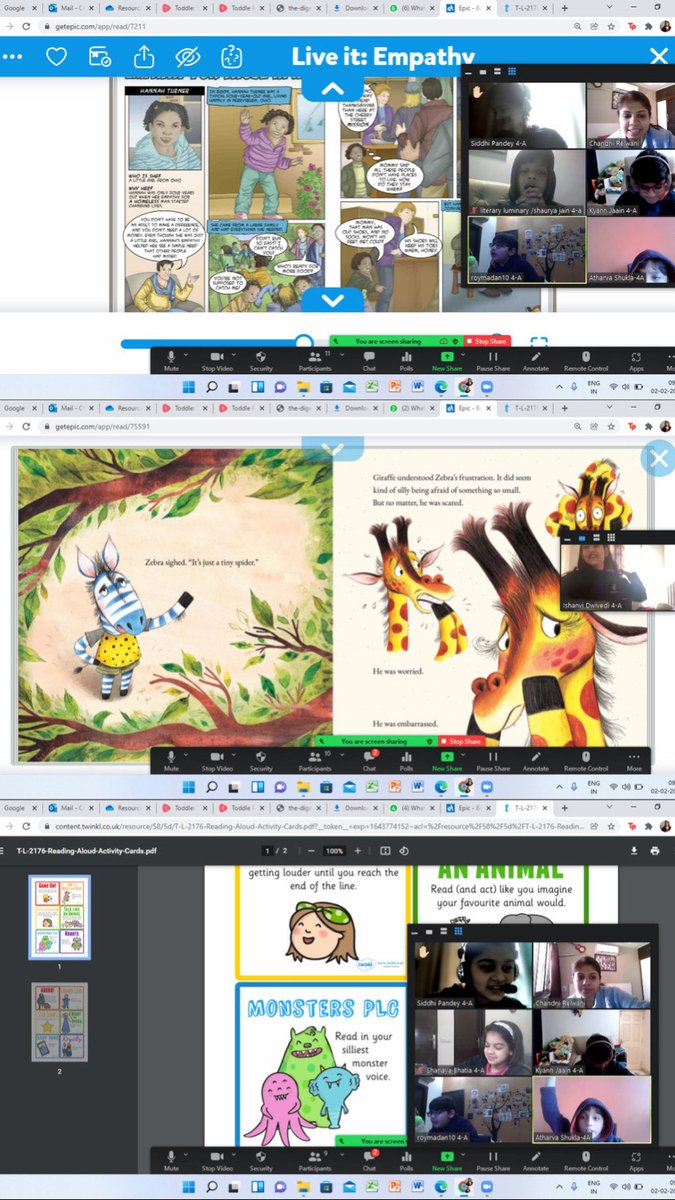This screenshot has height=1200, width=675.
Task: Open Remote Control in Empathy window Zoom toolbar
Action: pyautogui.click(x=586, y=361)
